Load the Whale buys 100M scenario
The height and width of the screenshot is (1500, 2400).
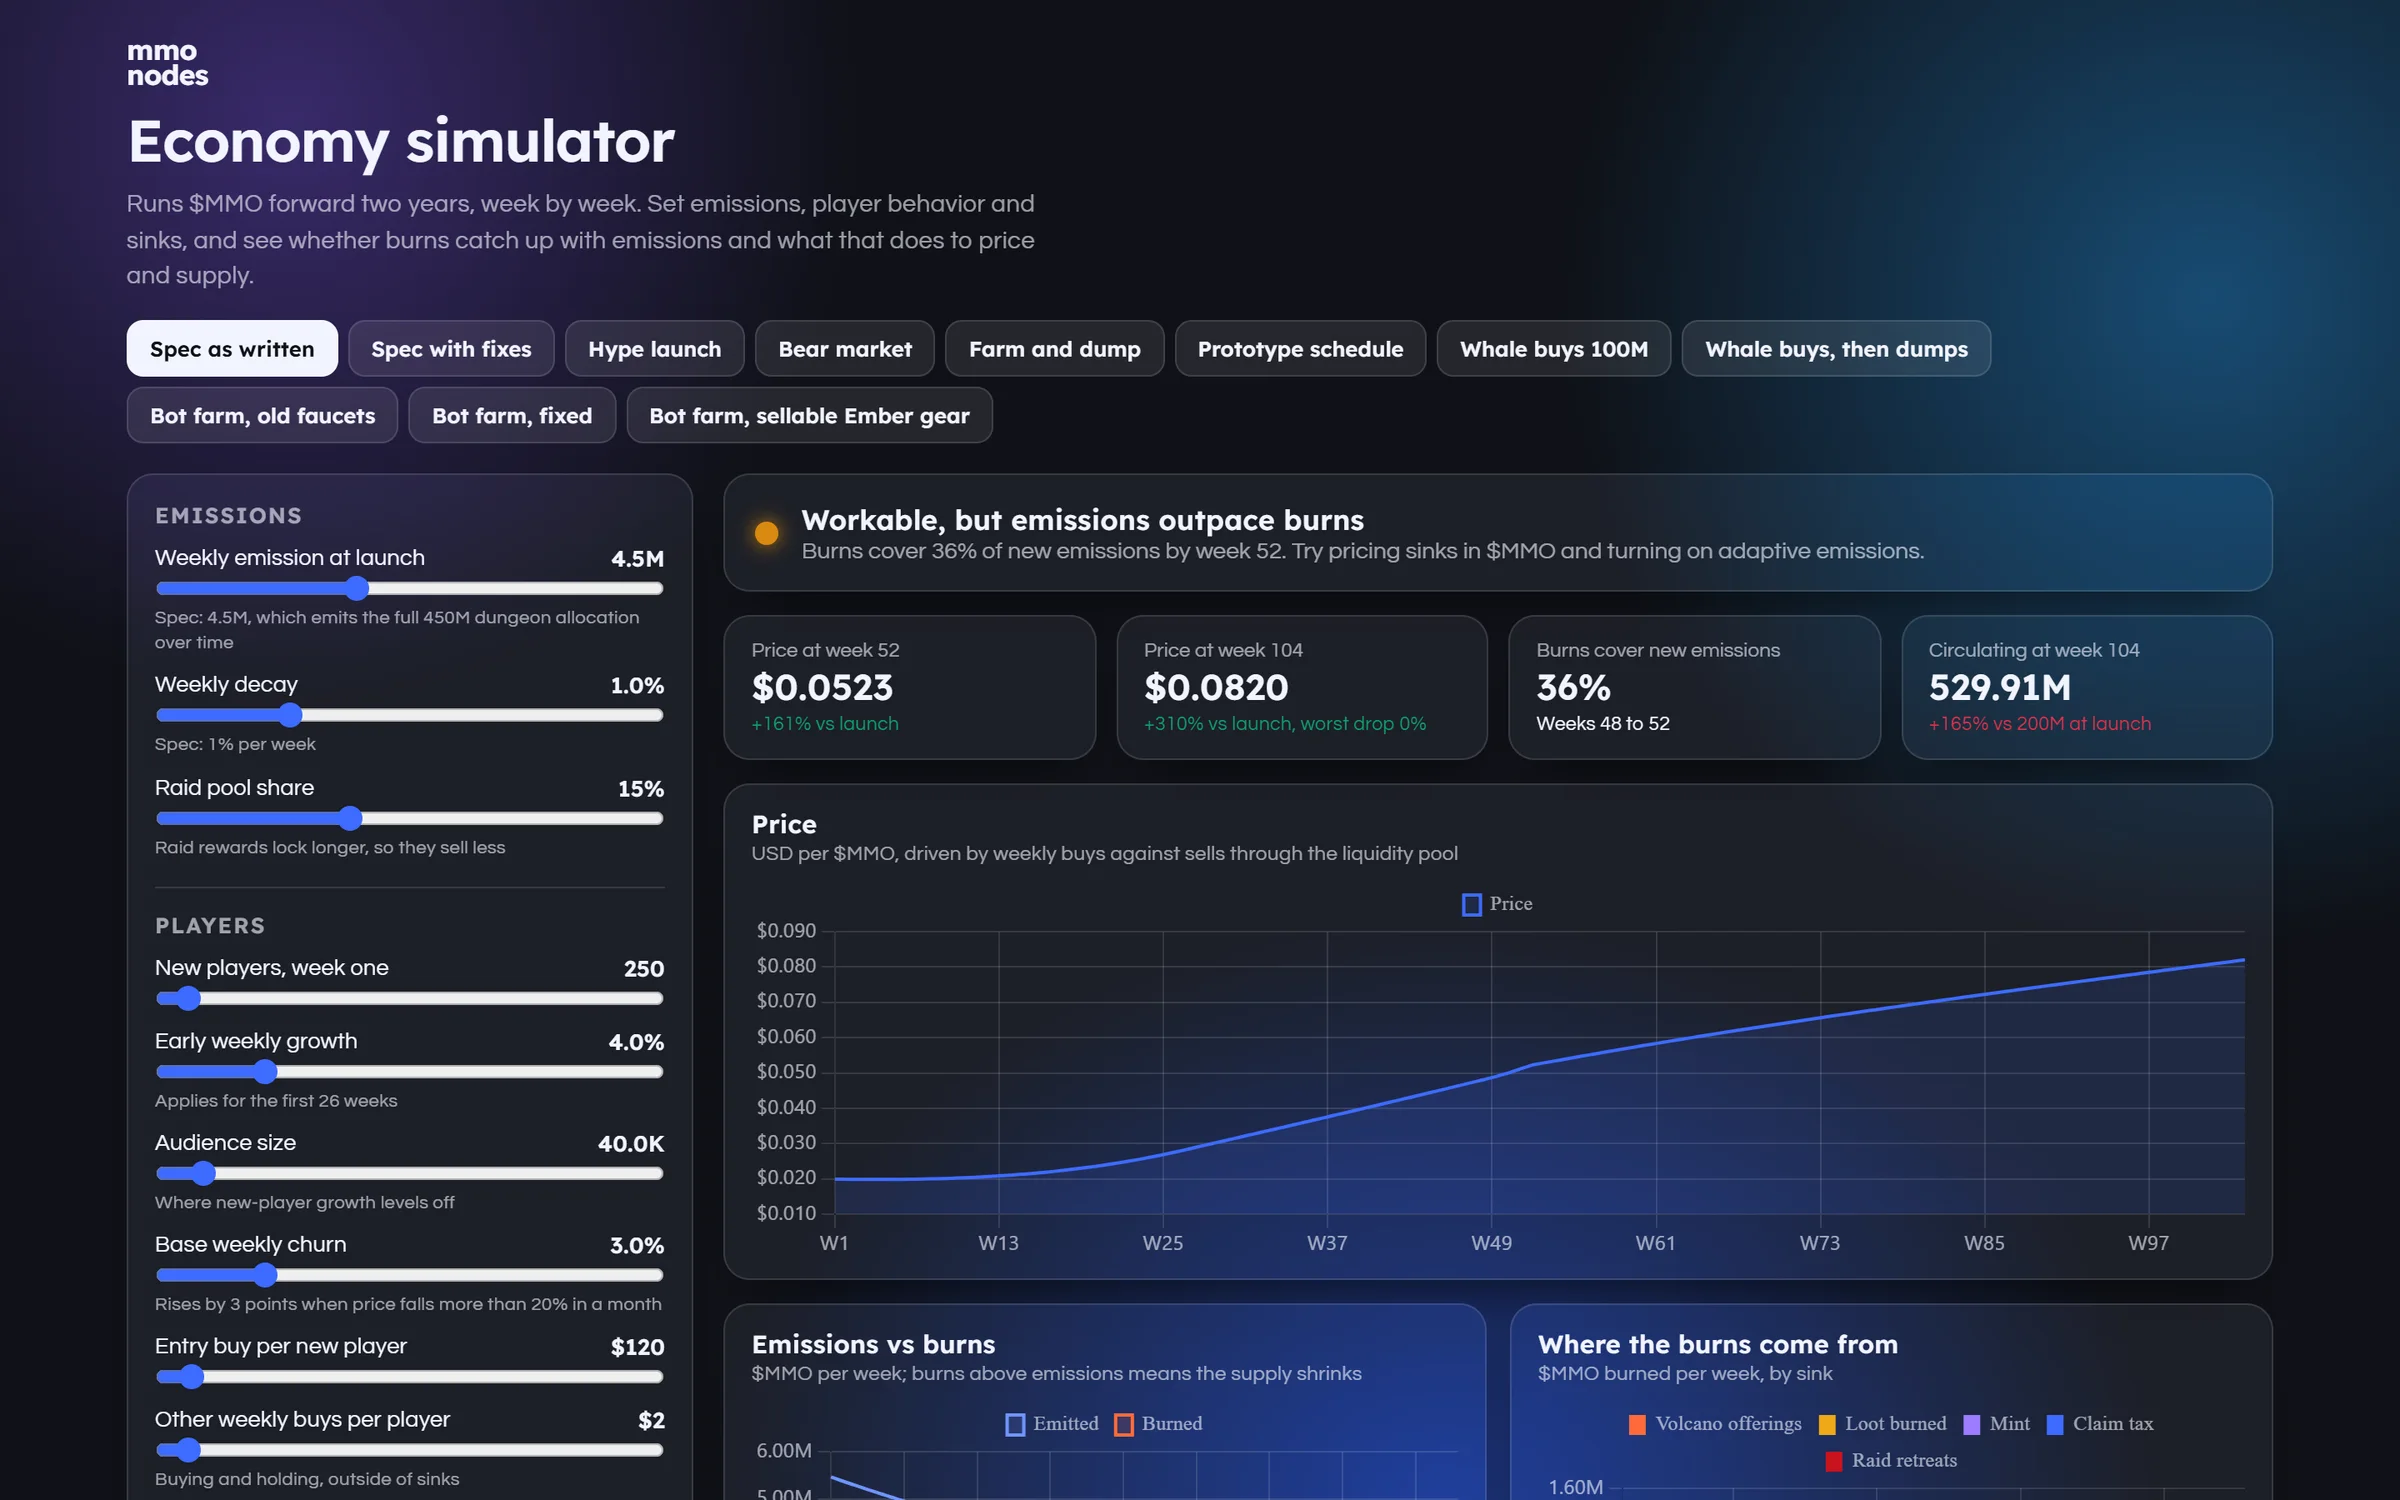1554,349
